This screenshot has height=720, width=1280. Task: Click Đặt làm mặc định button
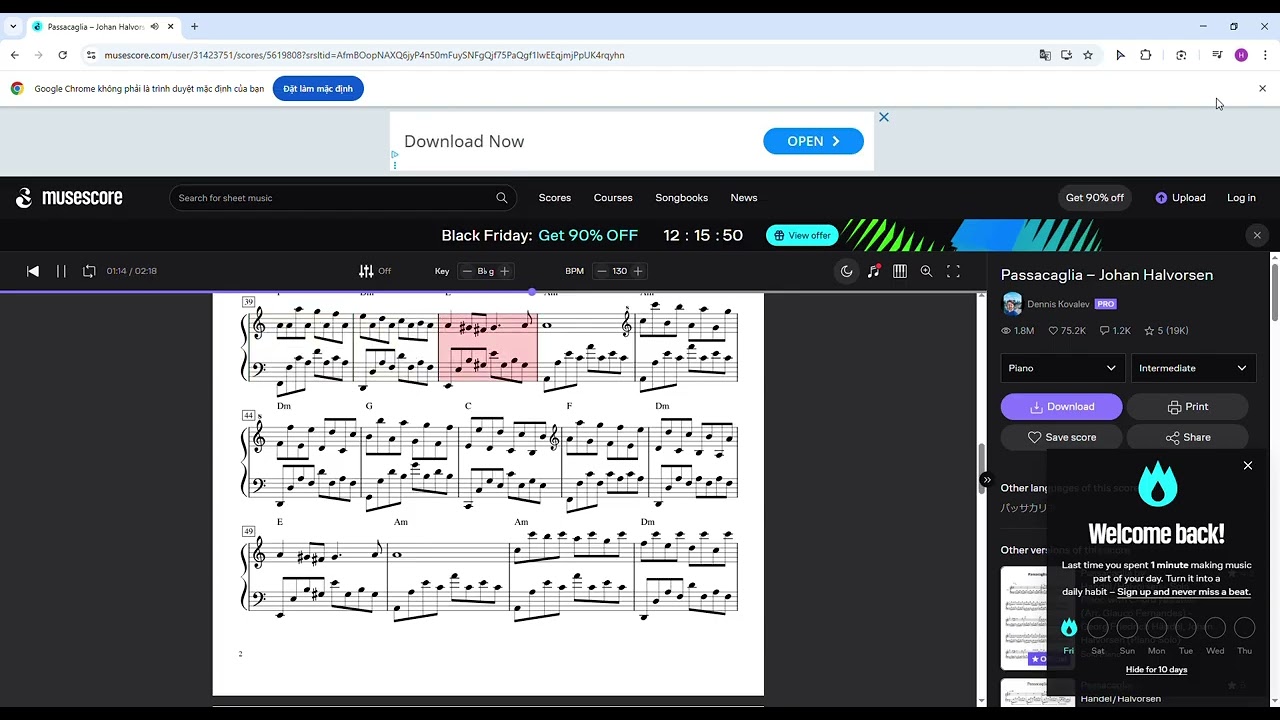pos(318,89)
